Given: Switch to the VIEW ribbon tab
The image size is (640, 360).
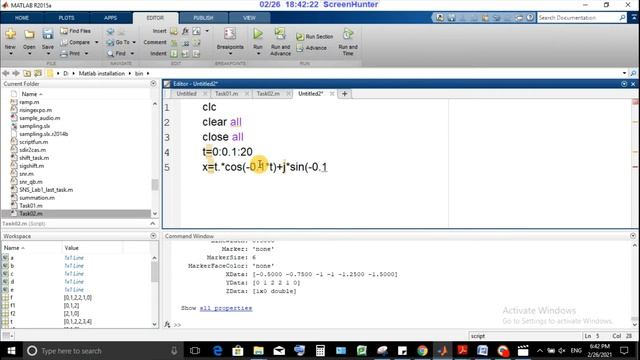Looking at the screenshot, I should [x=249, y=18].
